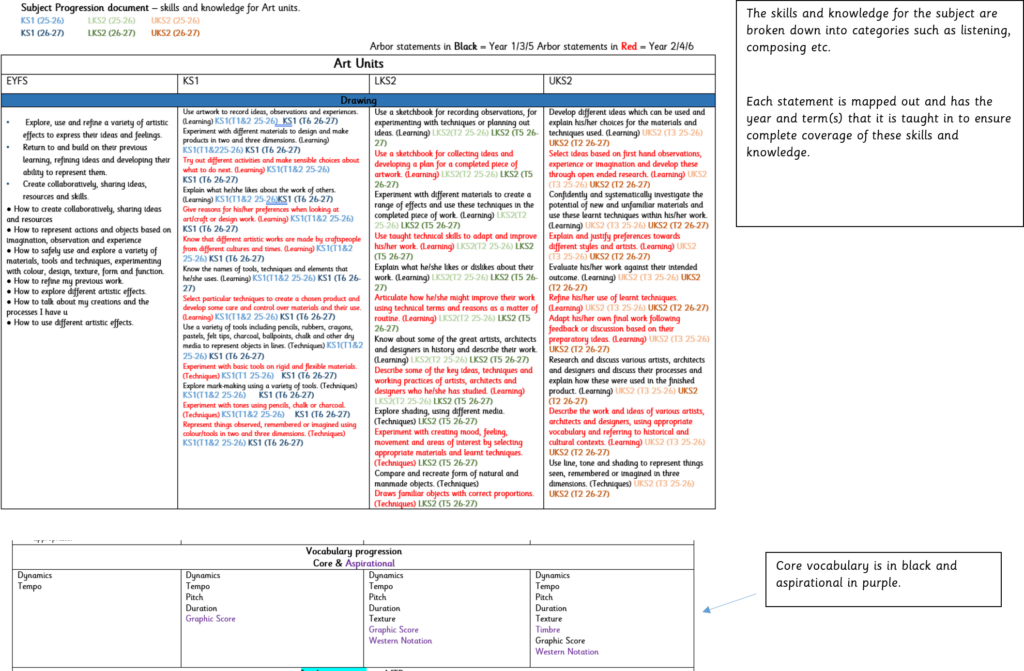Click 'Use a sketchbook for recording observations' statement
1024x671 pixels.
coord(456,127)
